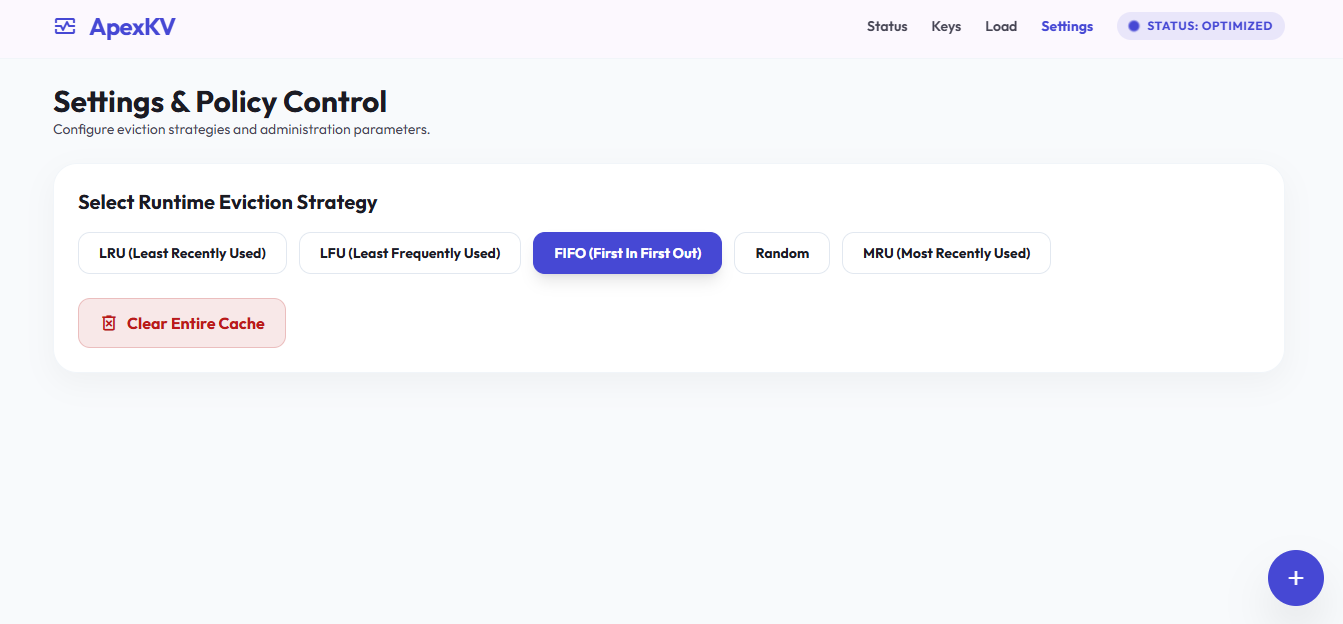Go to the Status page
The width and height of the screenshot is (1343, 624).
pos(887,26)
